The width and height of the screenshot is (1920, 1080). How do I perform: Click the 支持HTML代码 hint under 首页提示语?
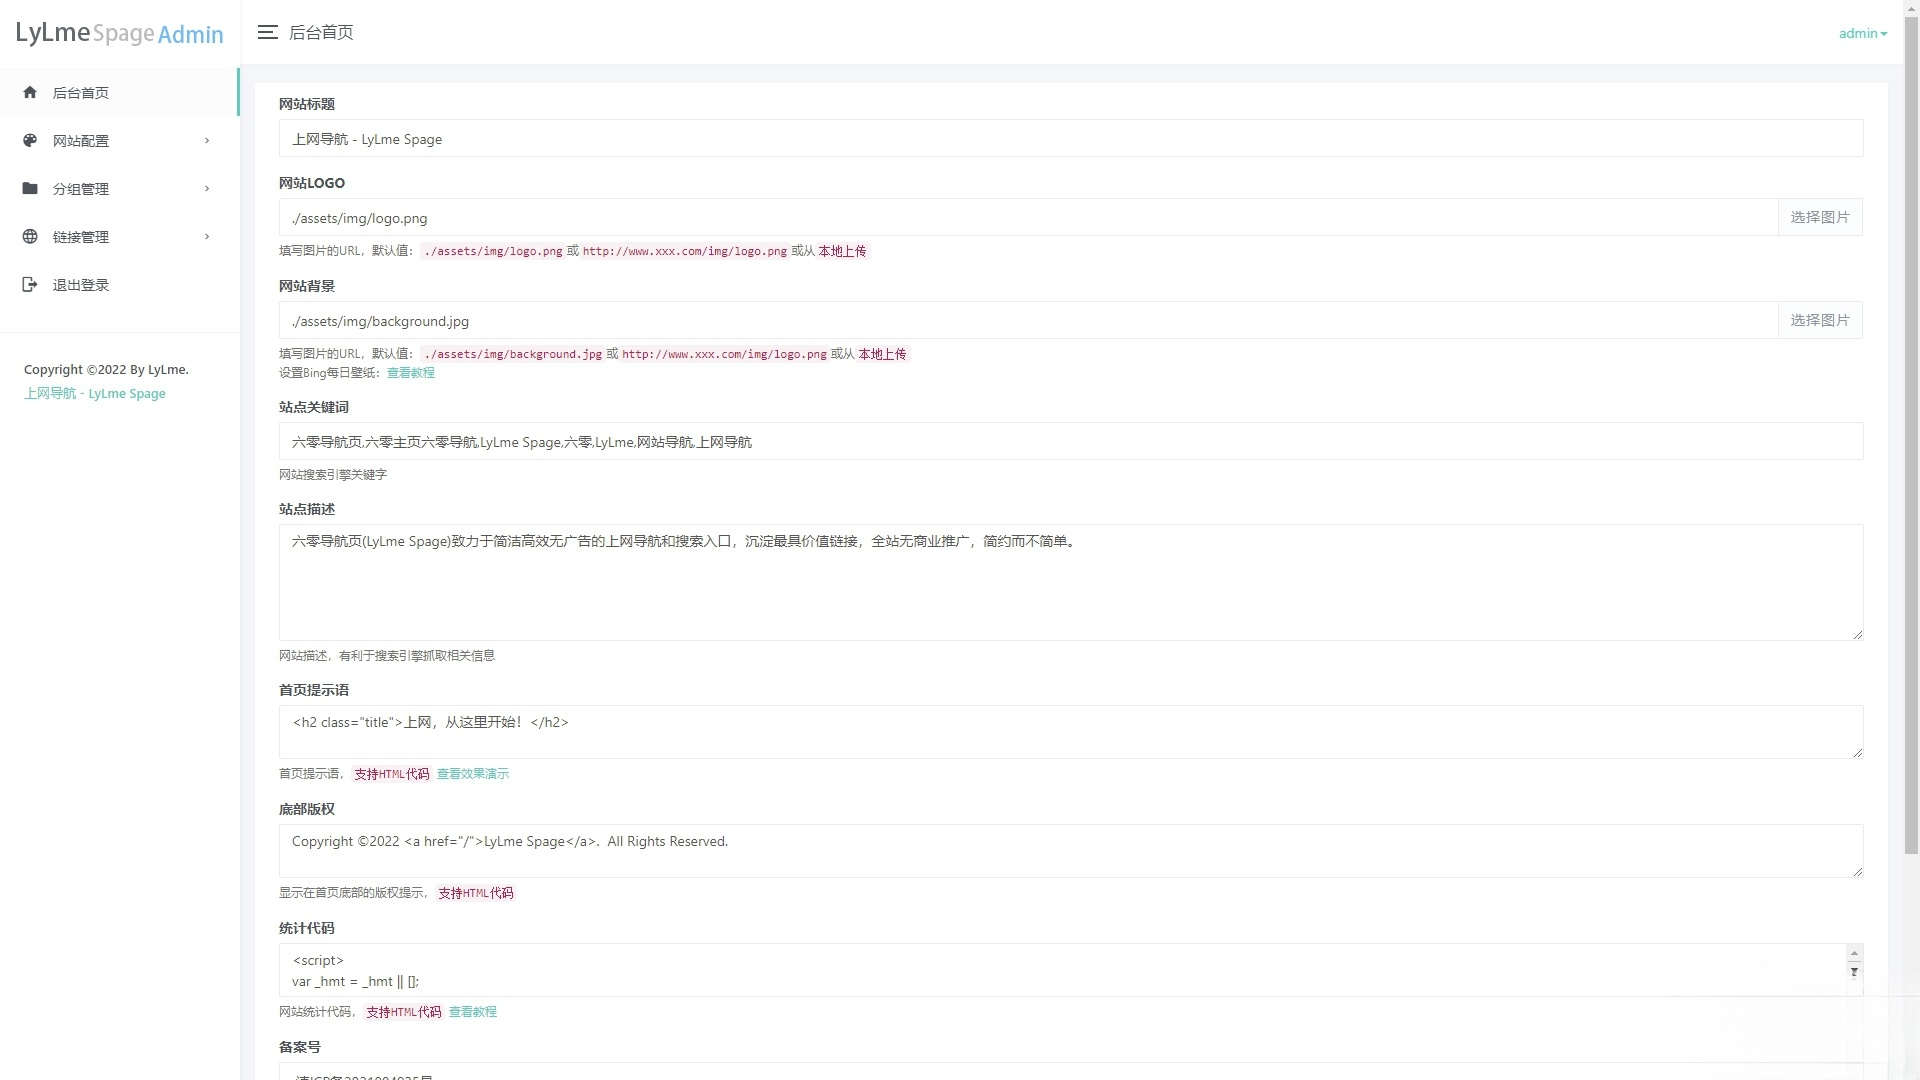pos(391,774)
